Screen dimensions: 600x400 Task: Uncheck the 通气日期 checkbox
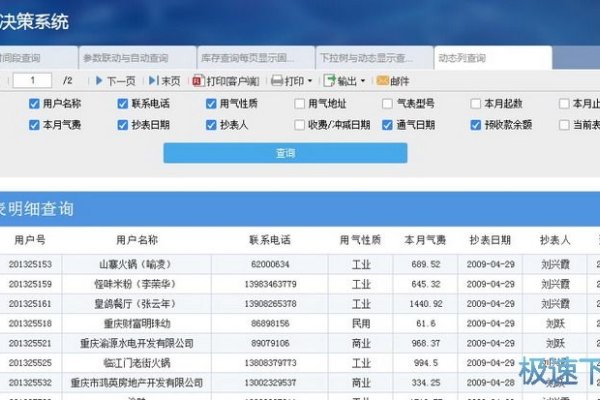click(x=387, y=125)
